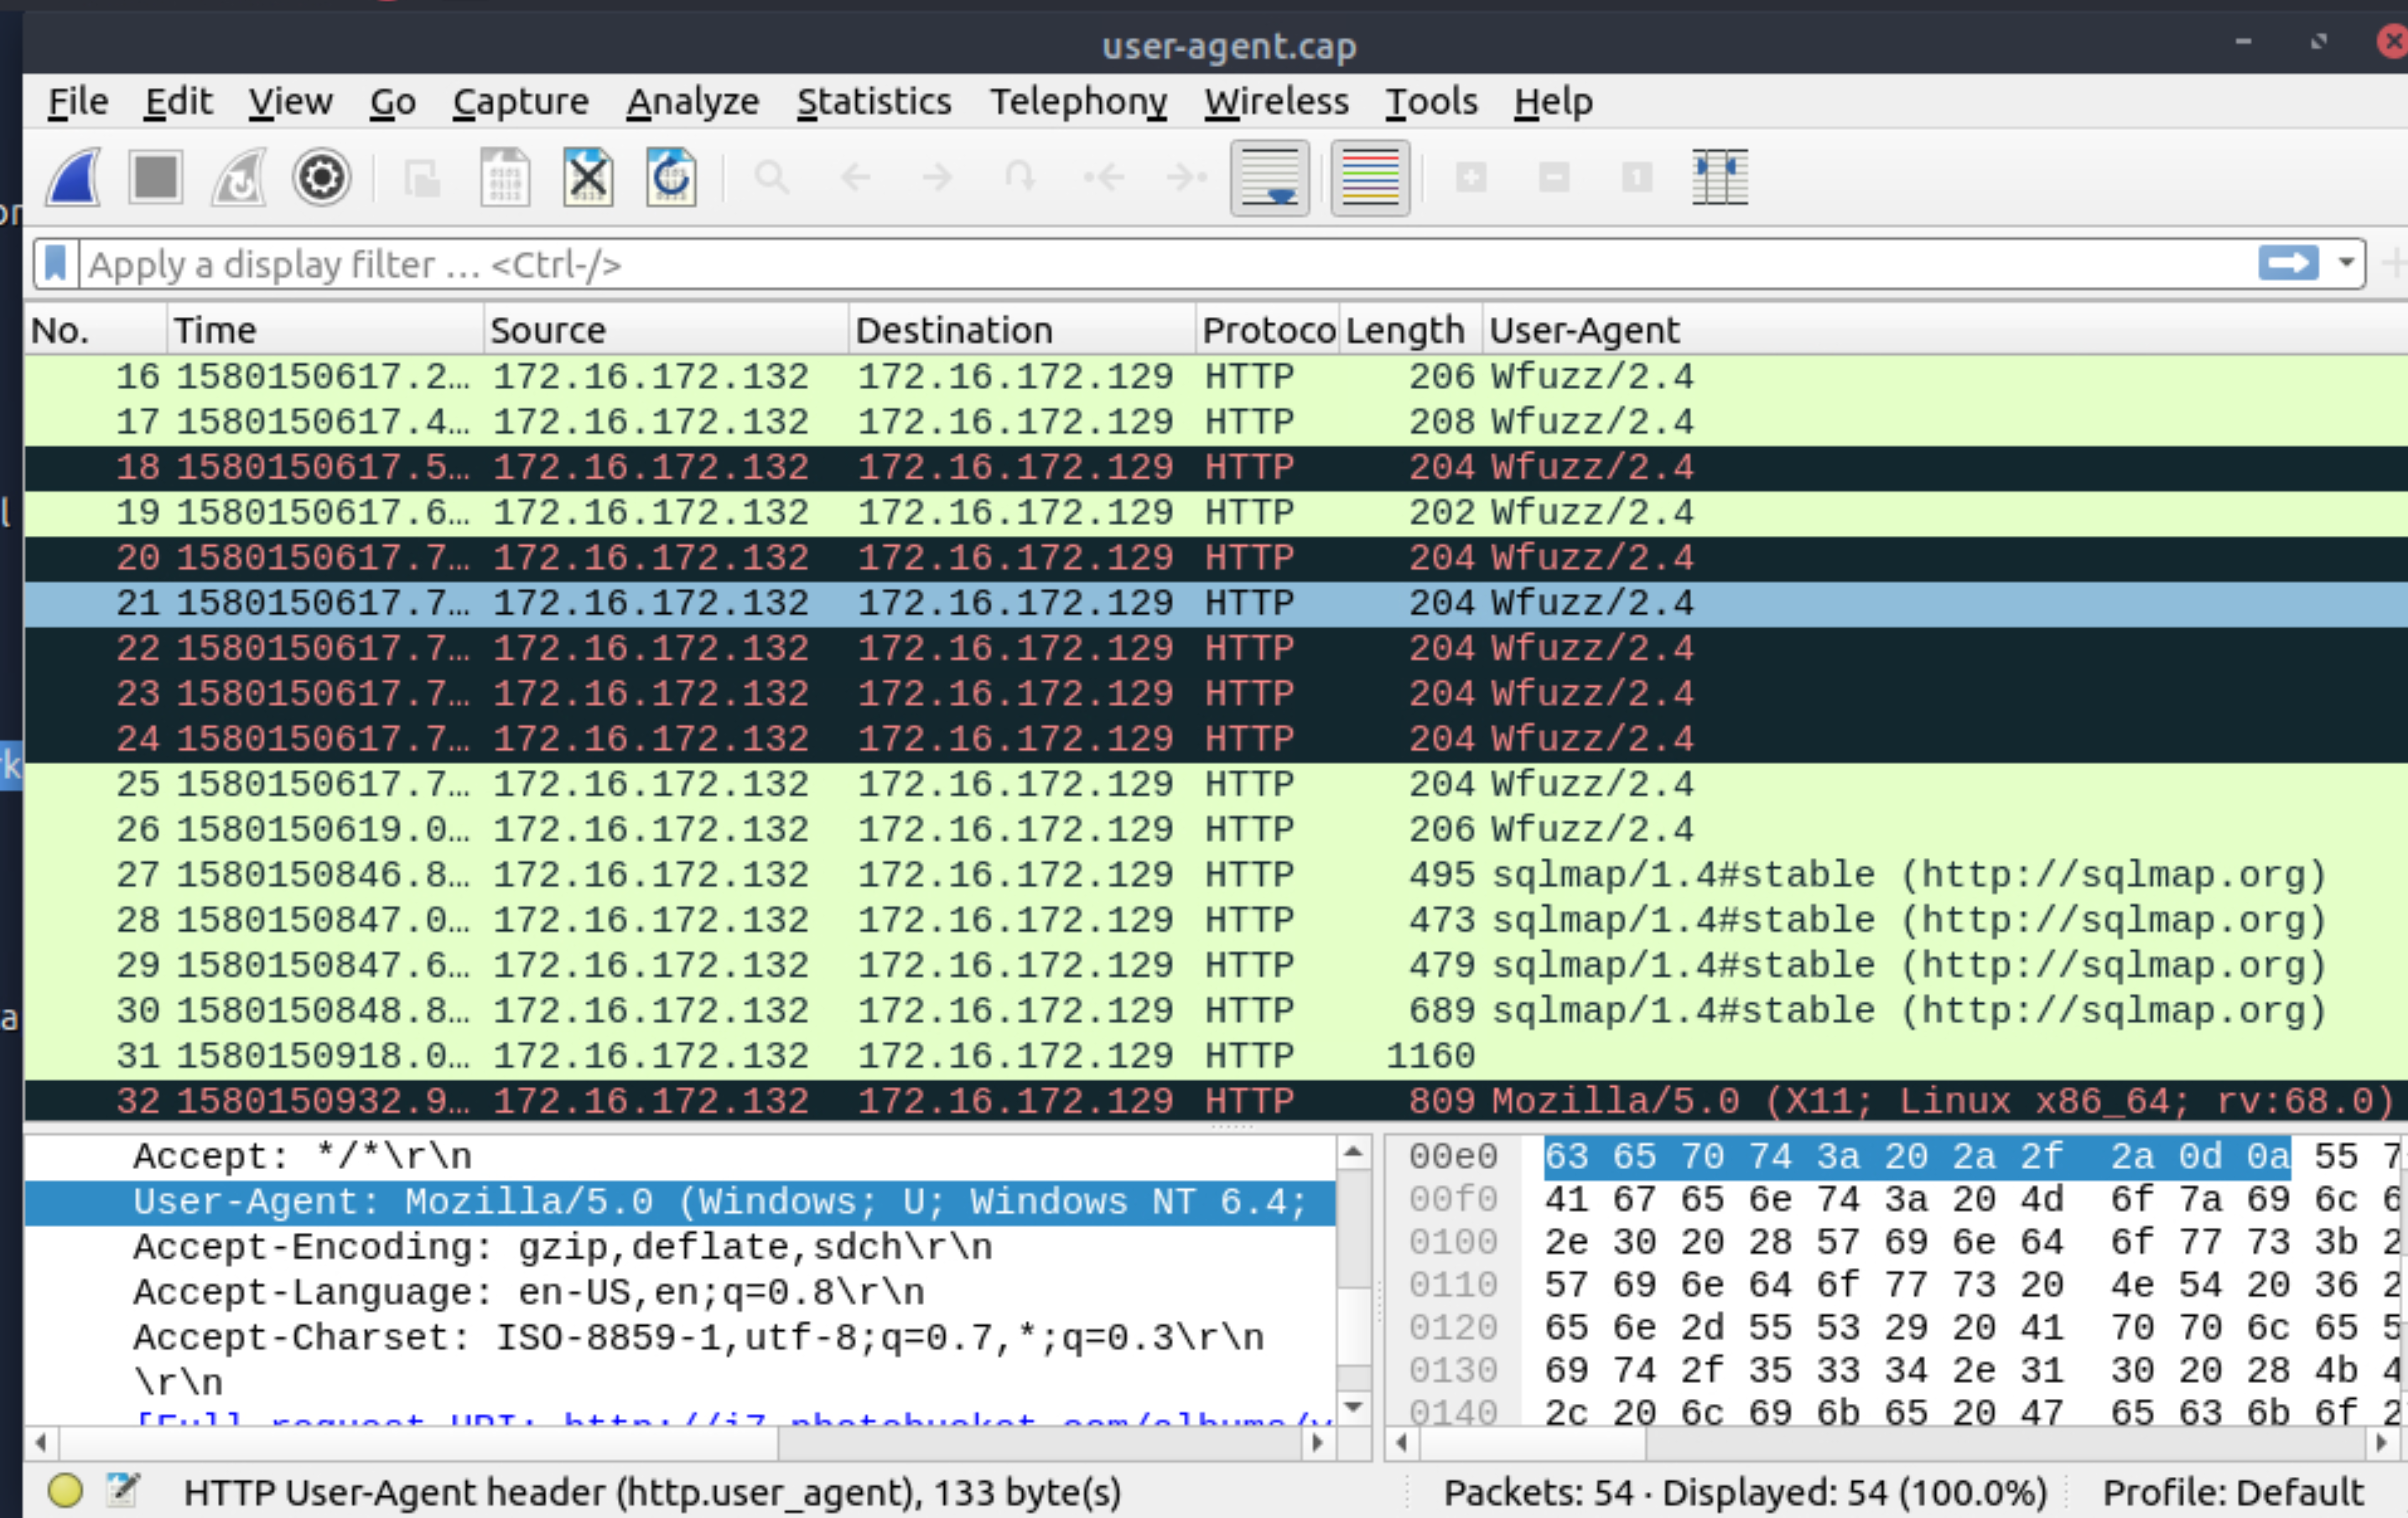Zoom in main window text icon

coord(1471,178)
